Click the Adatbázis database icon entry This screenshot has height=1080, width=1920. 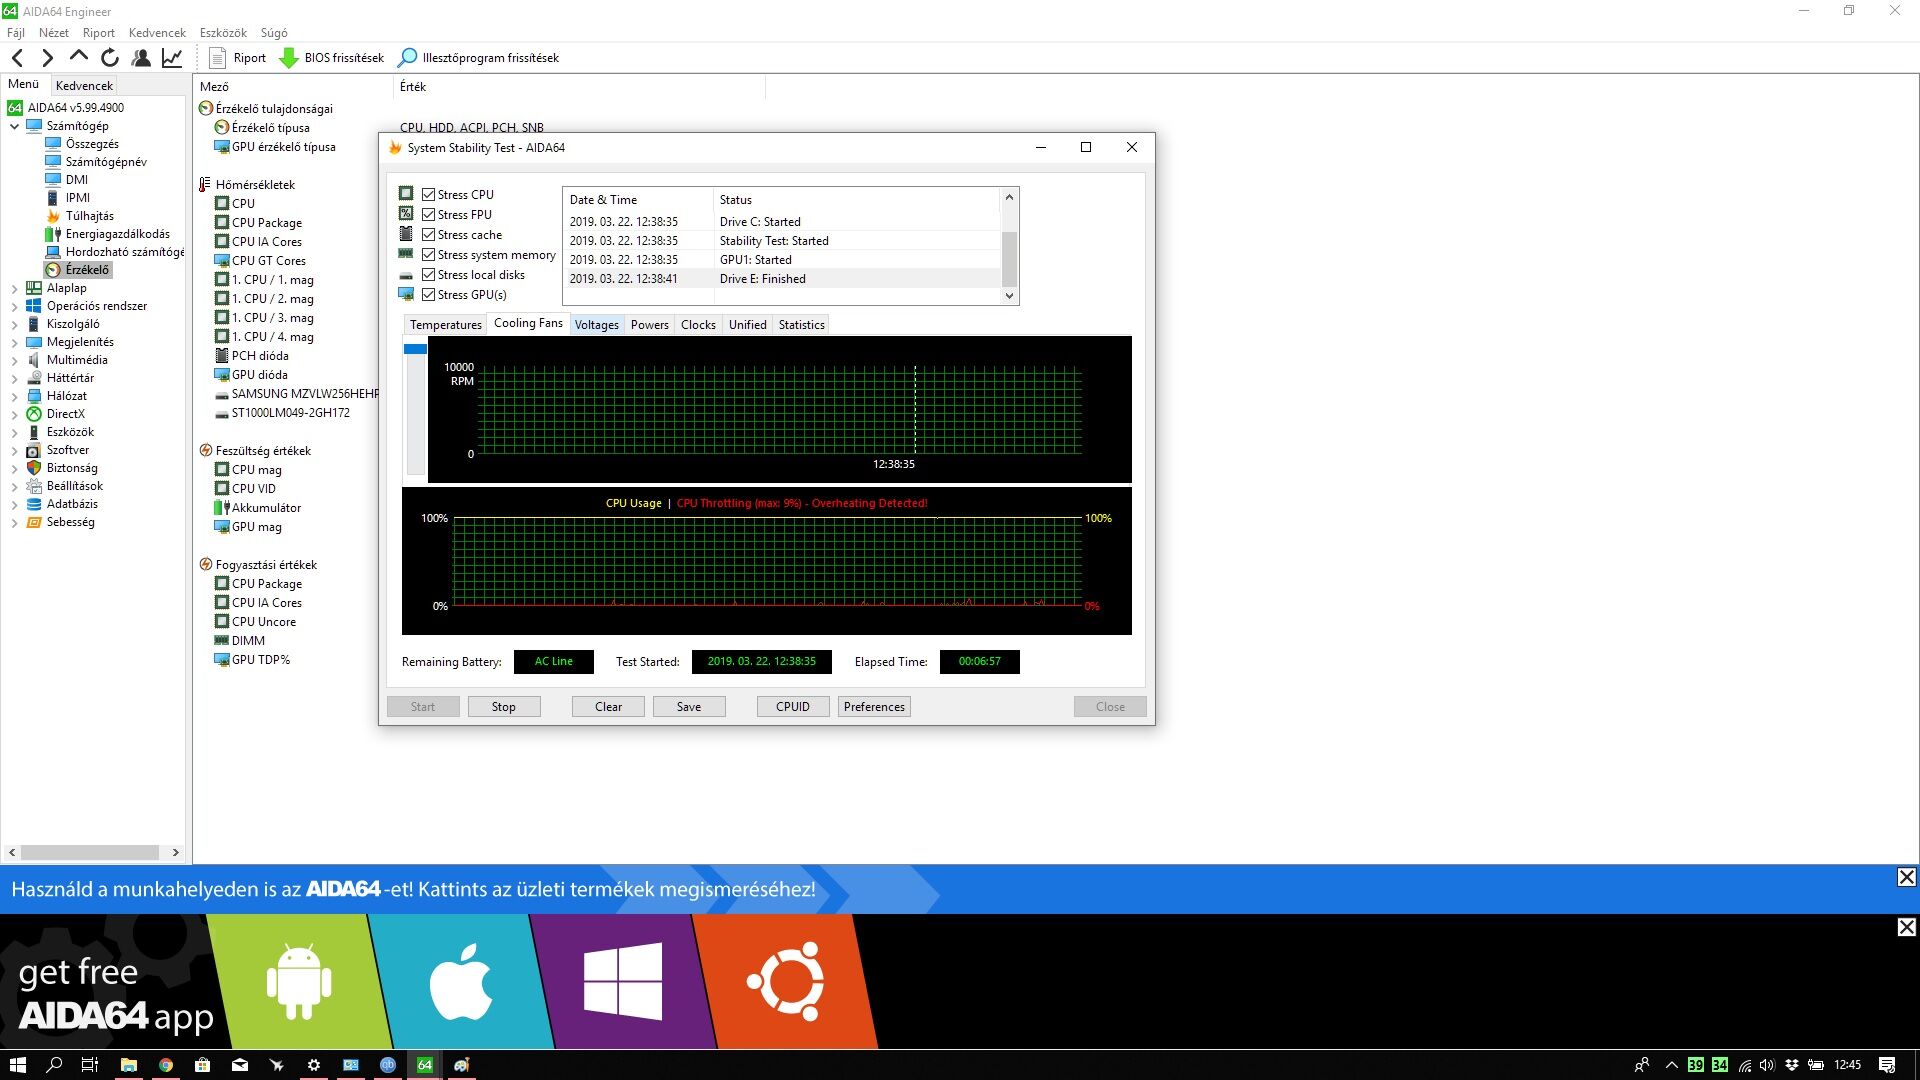click(62, 504)
